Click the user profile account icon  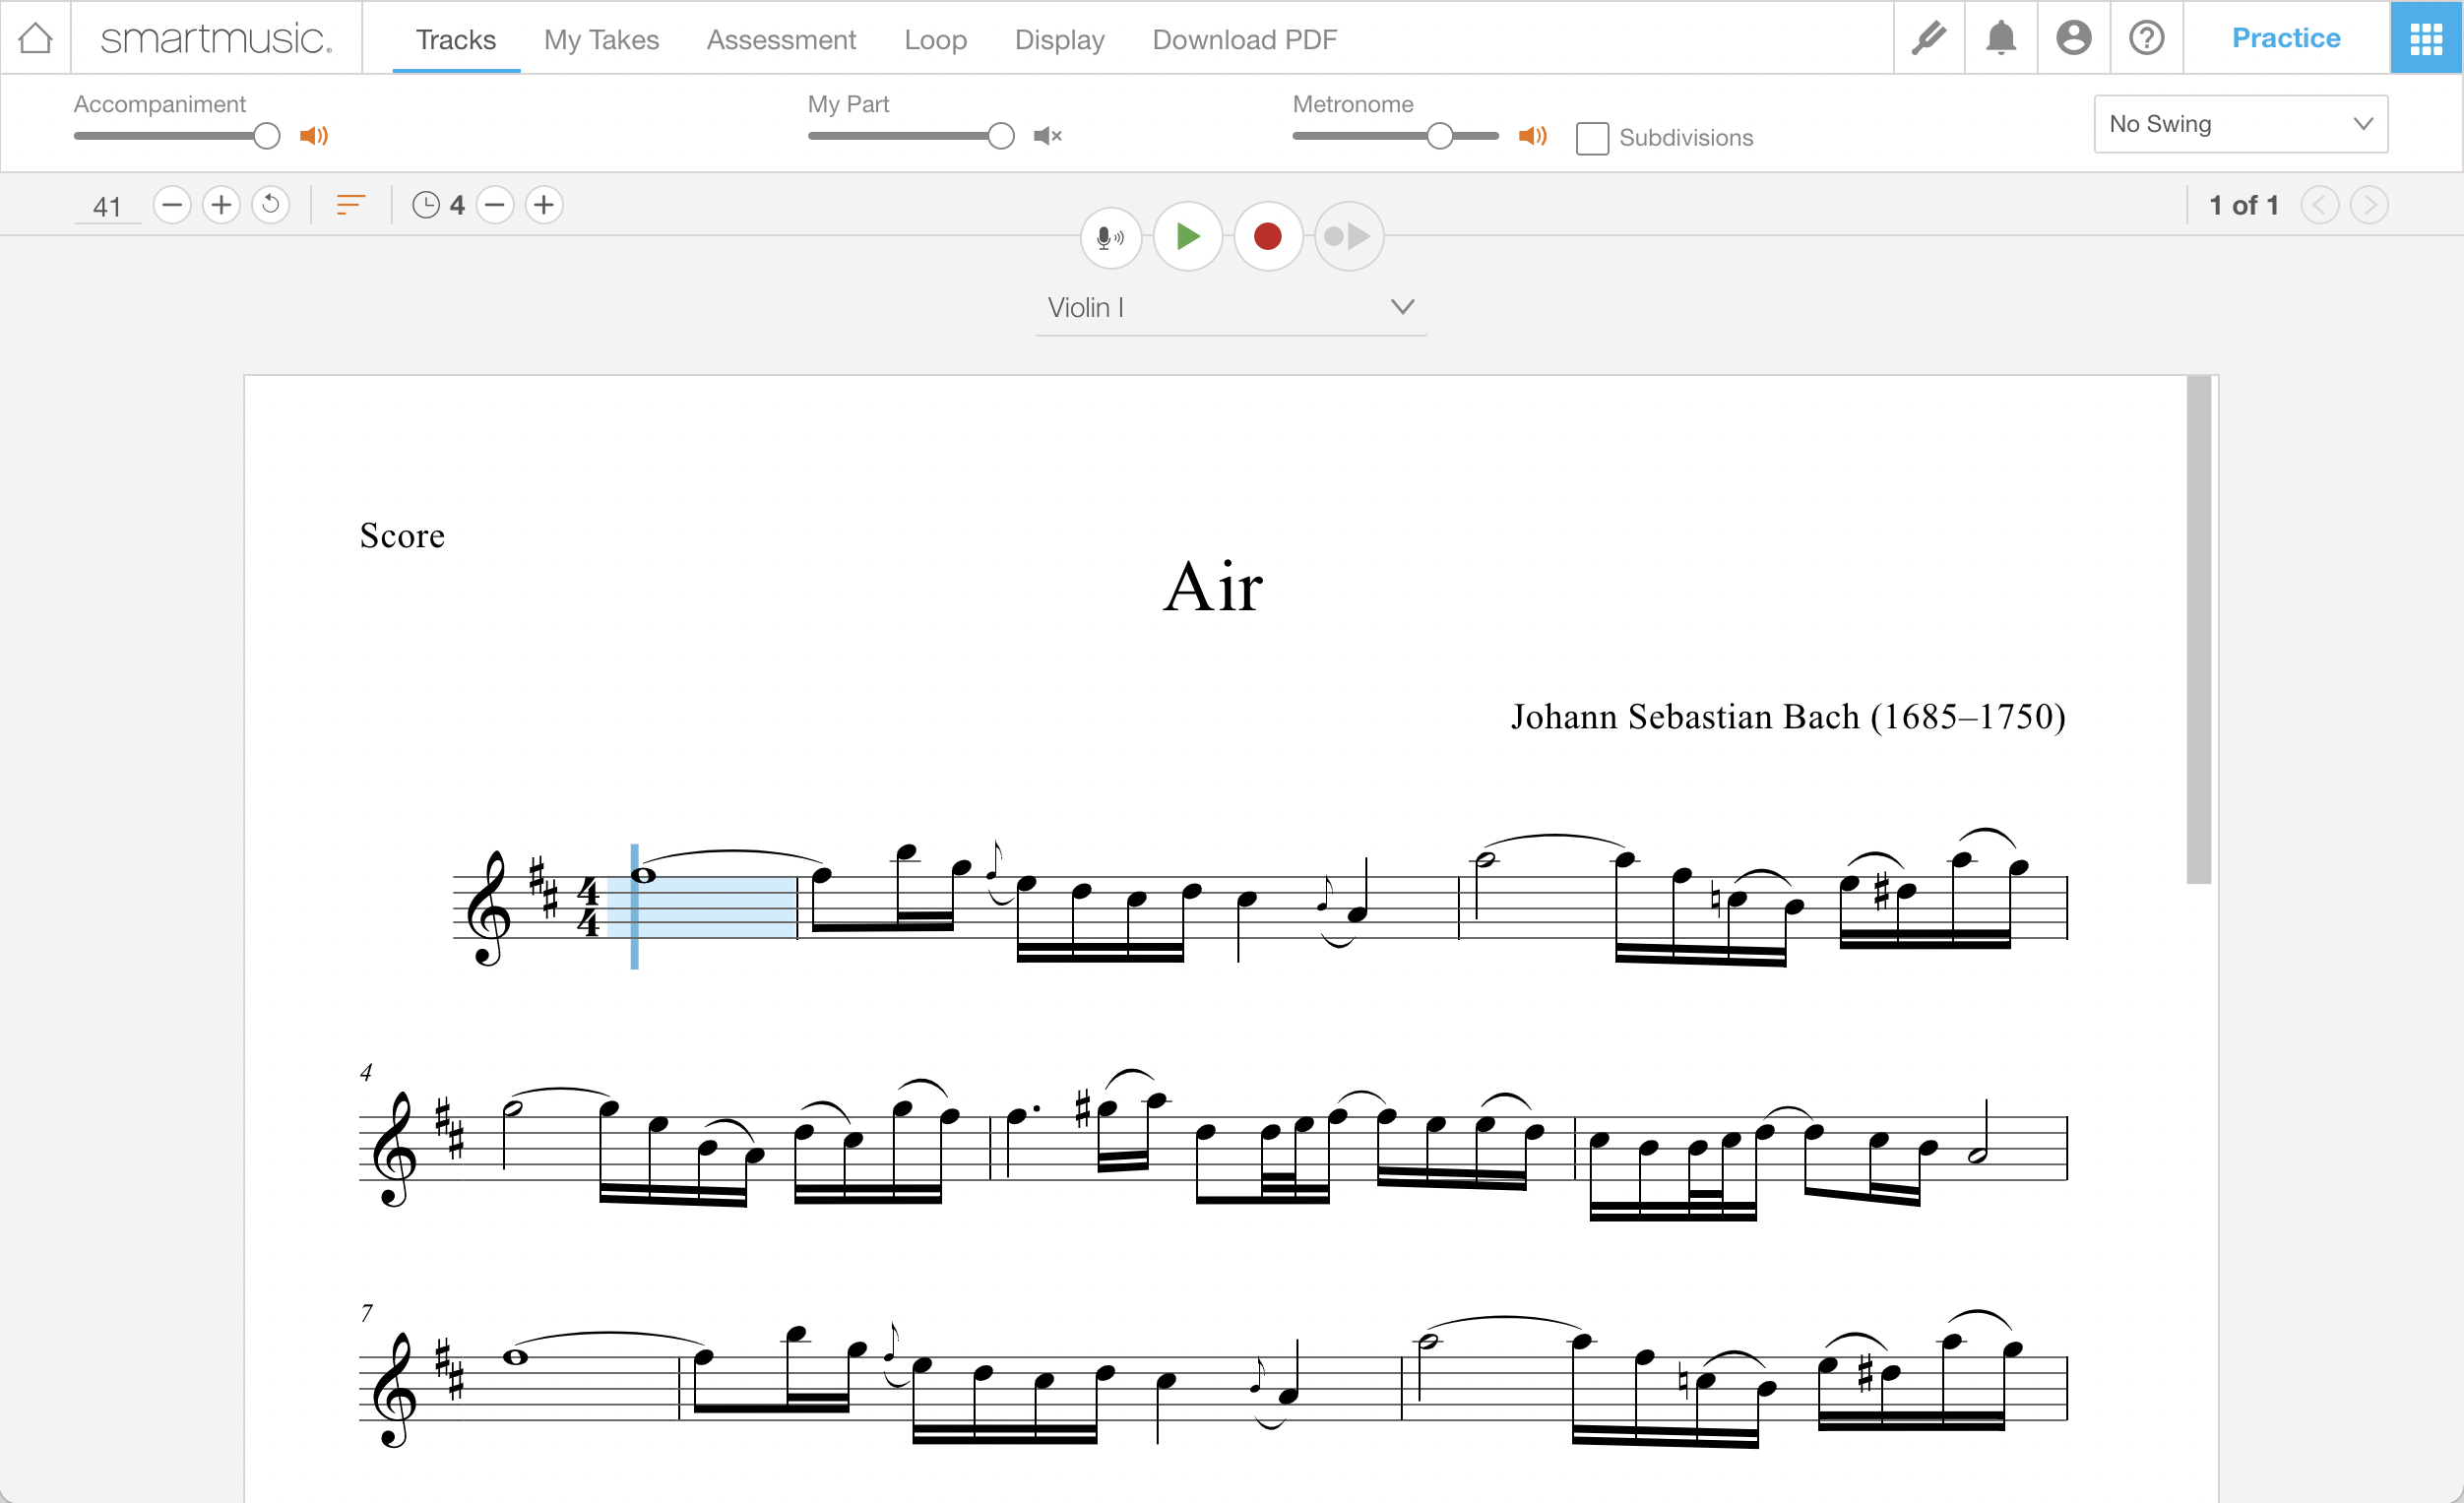pyautogui.click(x=2071, y=37)
